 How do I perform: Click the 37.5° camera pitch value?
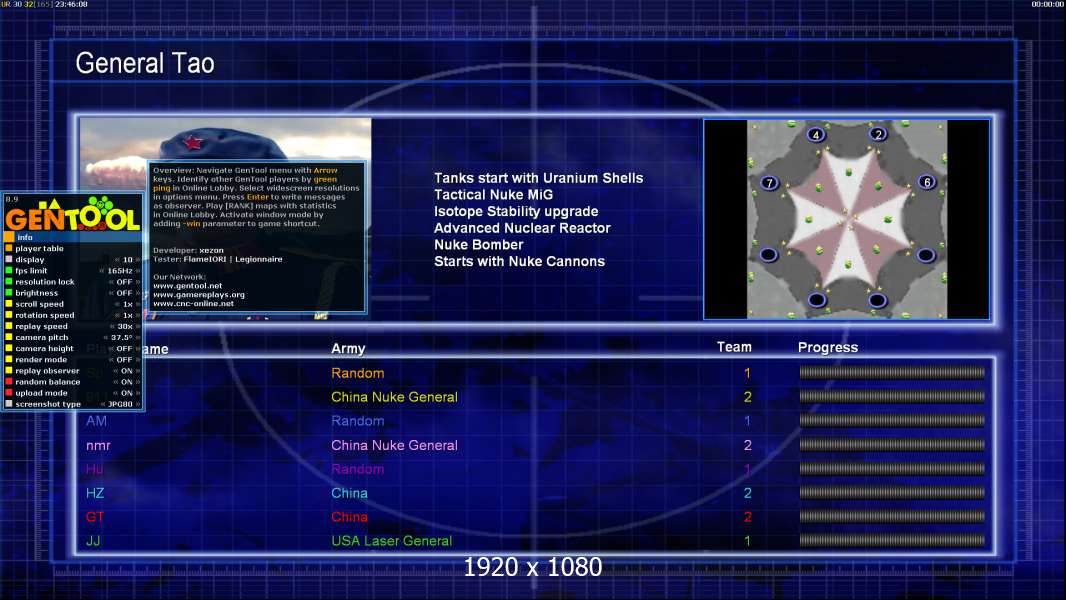point(122,337)
